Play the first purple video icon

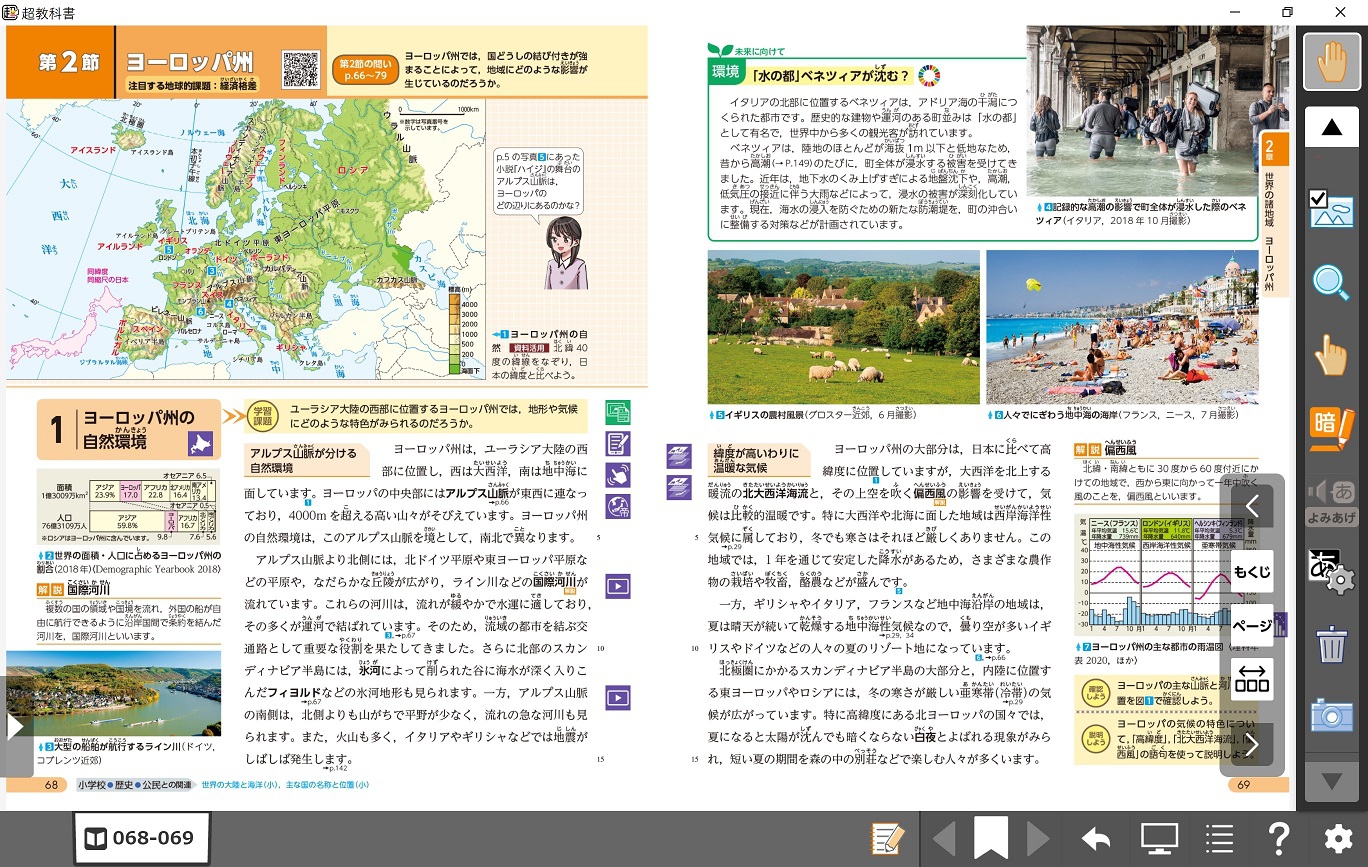pos(618,587)
